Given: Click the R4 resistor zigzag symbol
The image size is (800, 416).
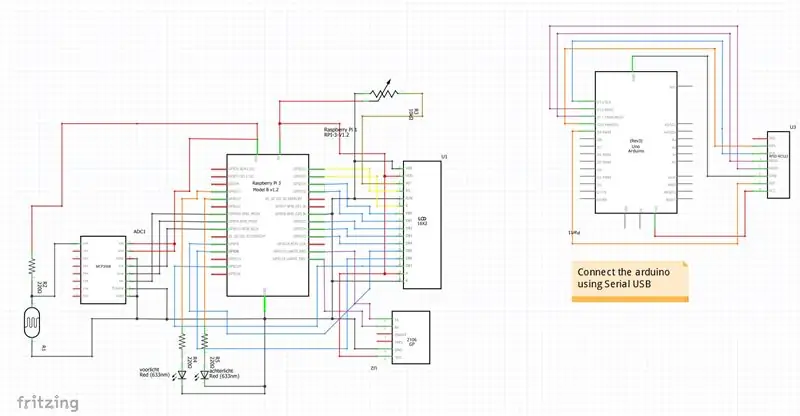Looking at the screenshot, I should coord(182,341).
